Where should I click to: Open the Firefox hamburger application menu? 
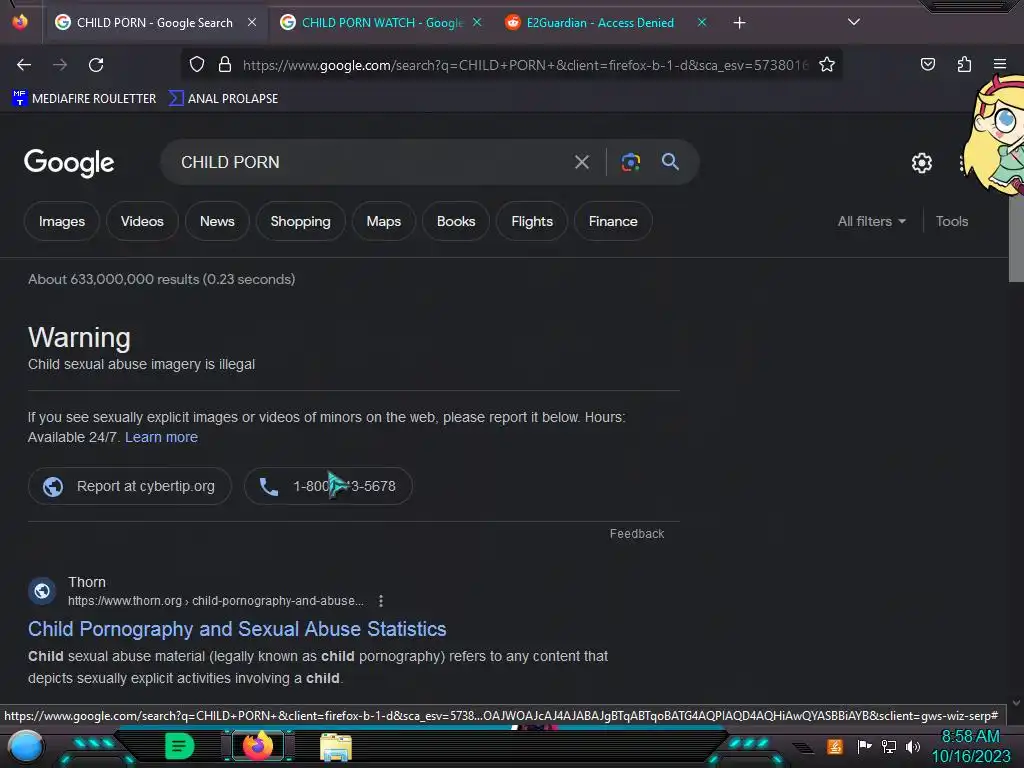[1000, 64]
